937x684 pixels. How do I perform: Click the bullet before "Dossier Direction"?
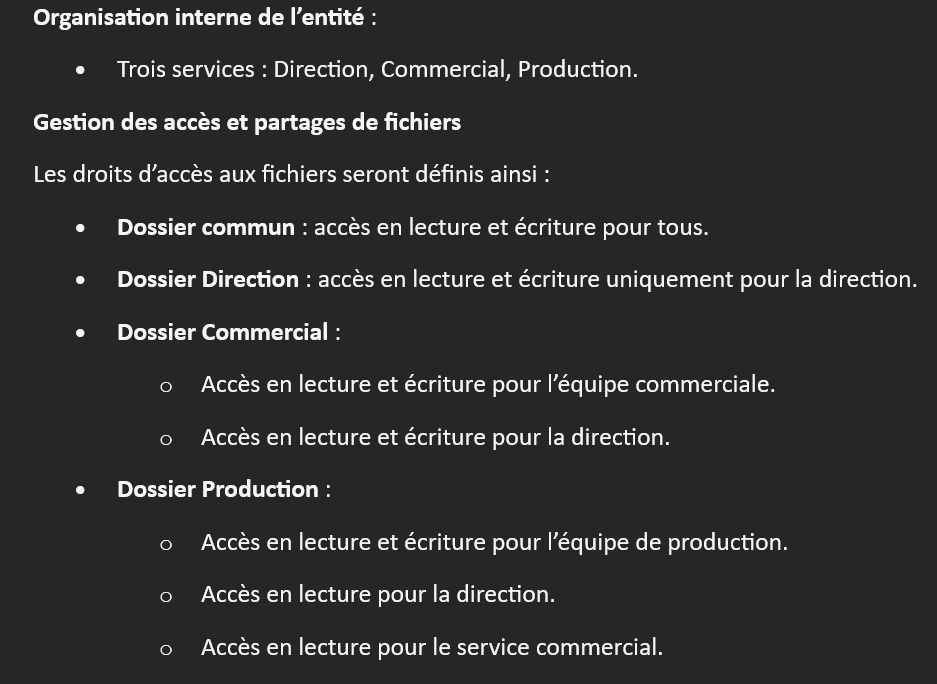click(80, 281)
